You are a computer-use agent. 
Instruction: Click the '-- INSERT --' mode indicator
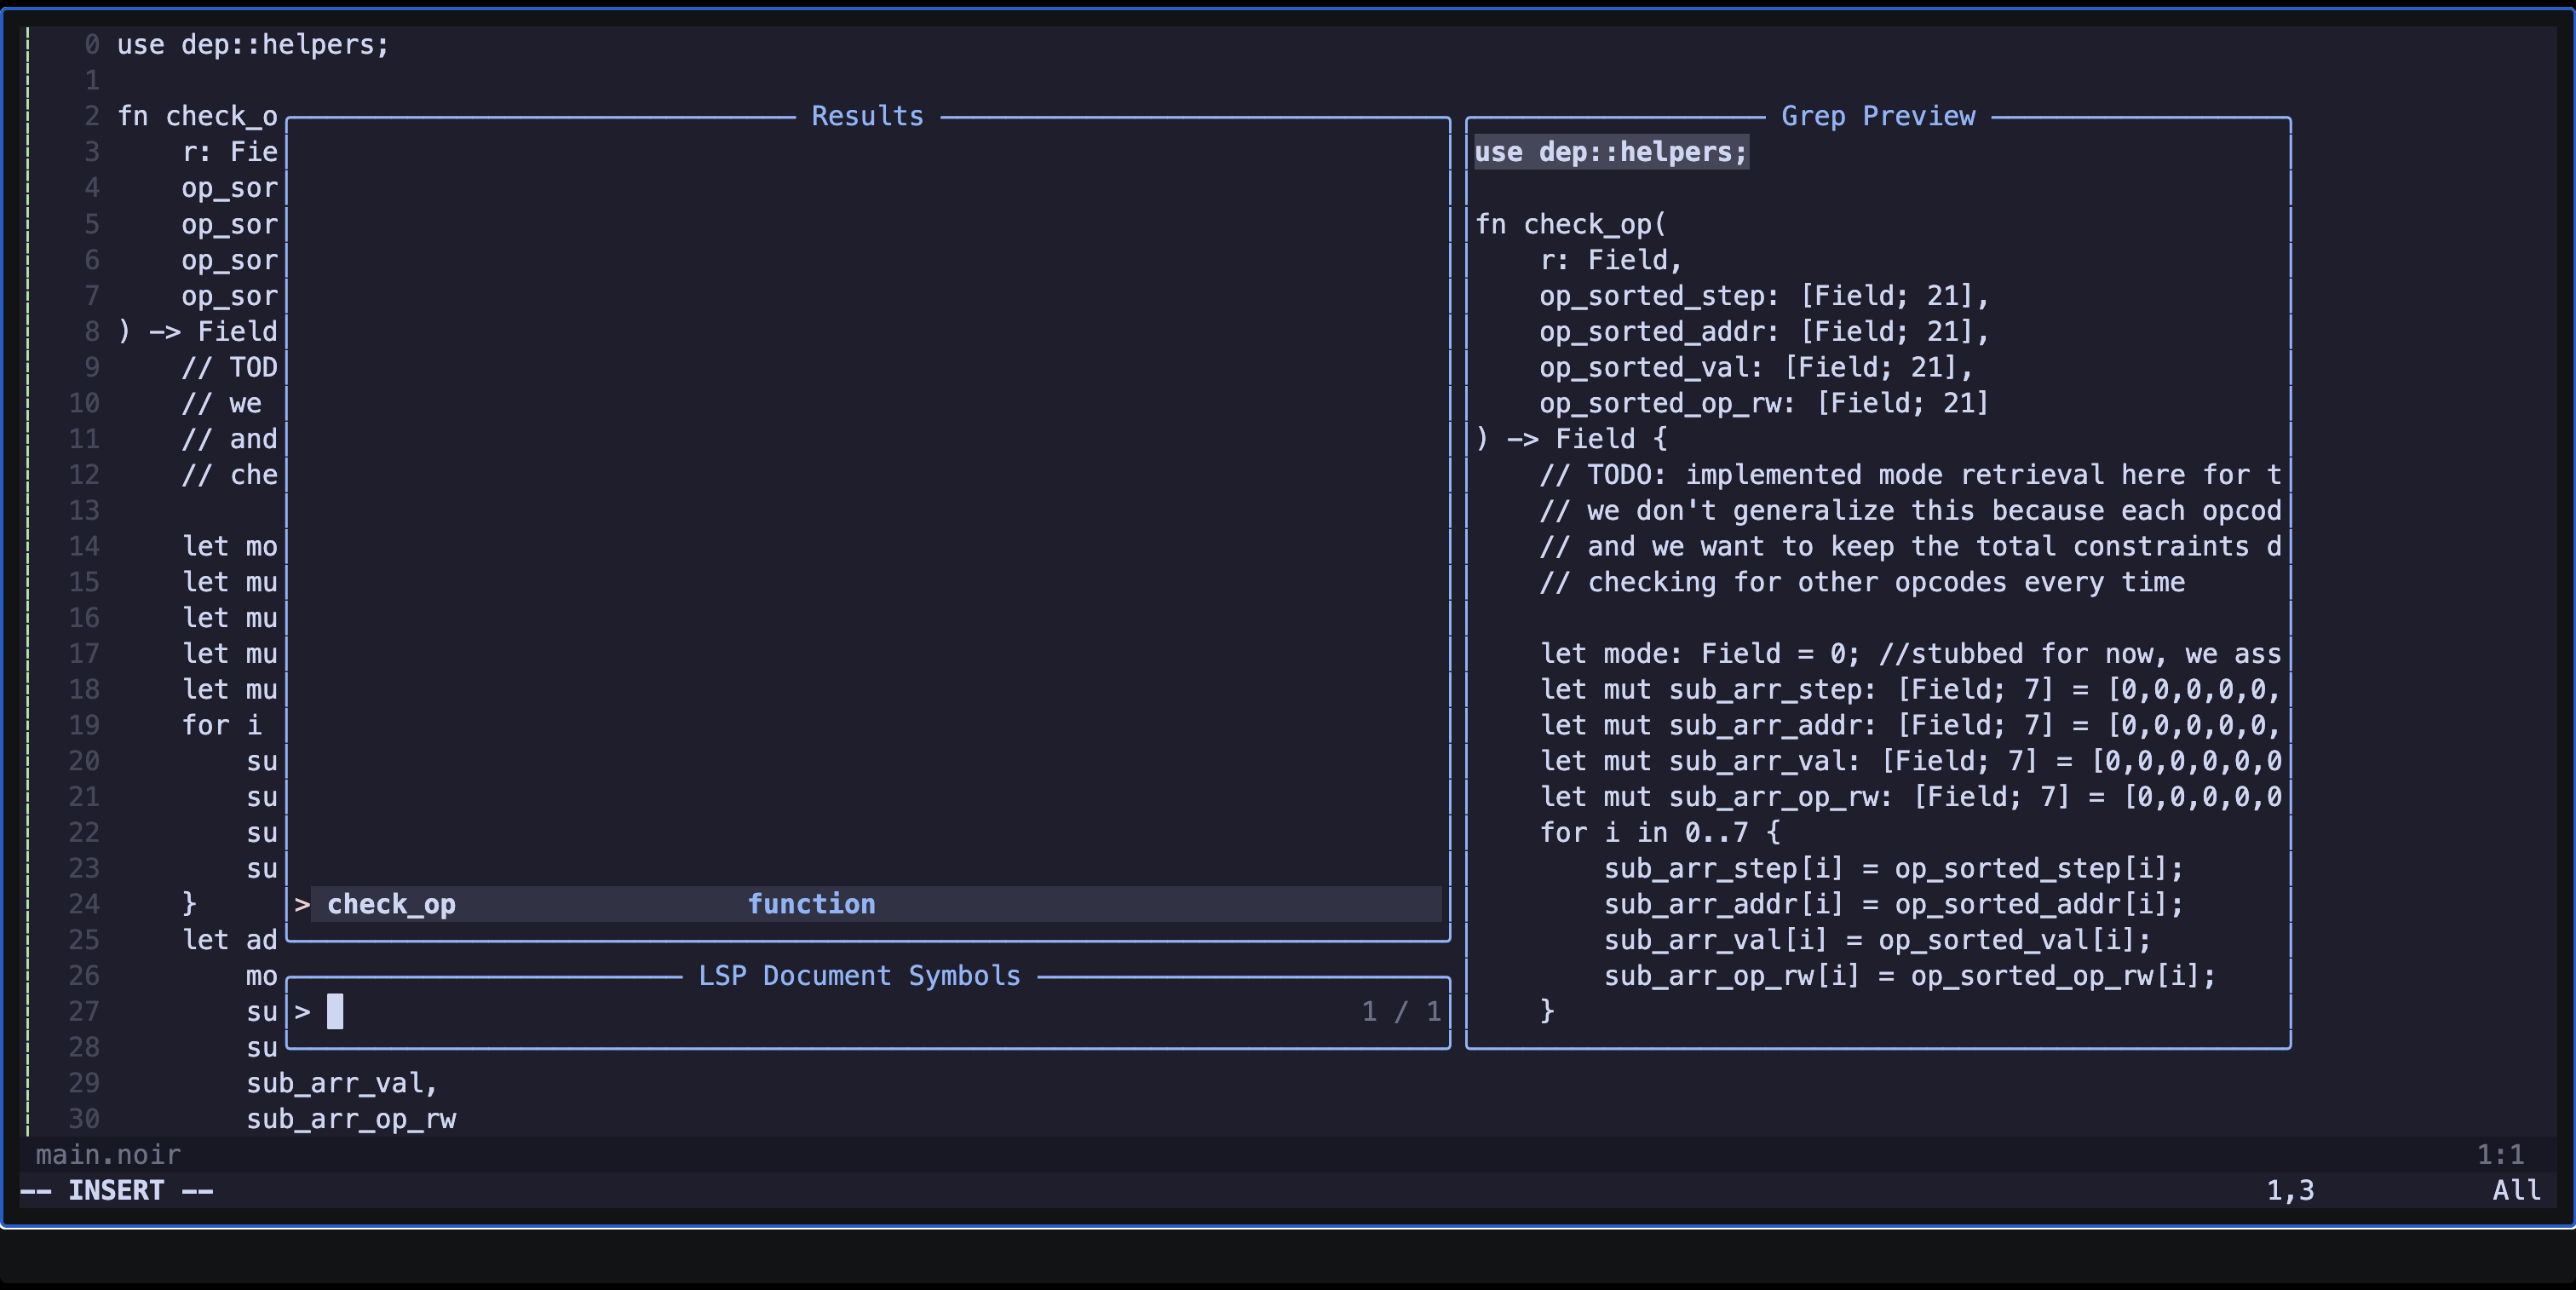click(x=117, y=1191)
